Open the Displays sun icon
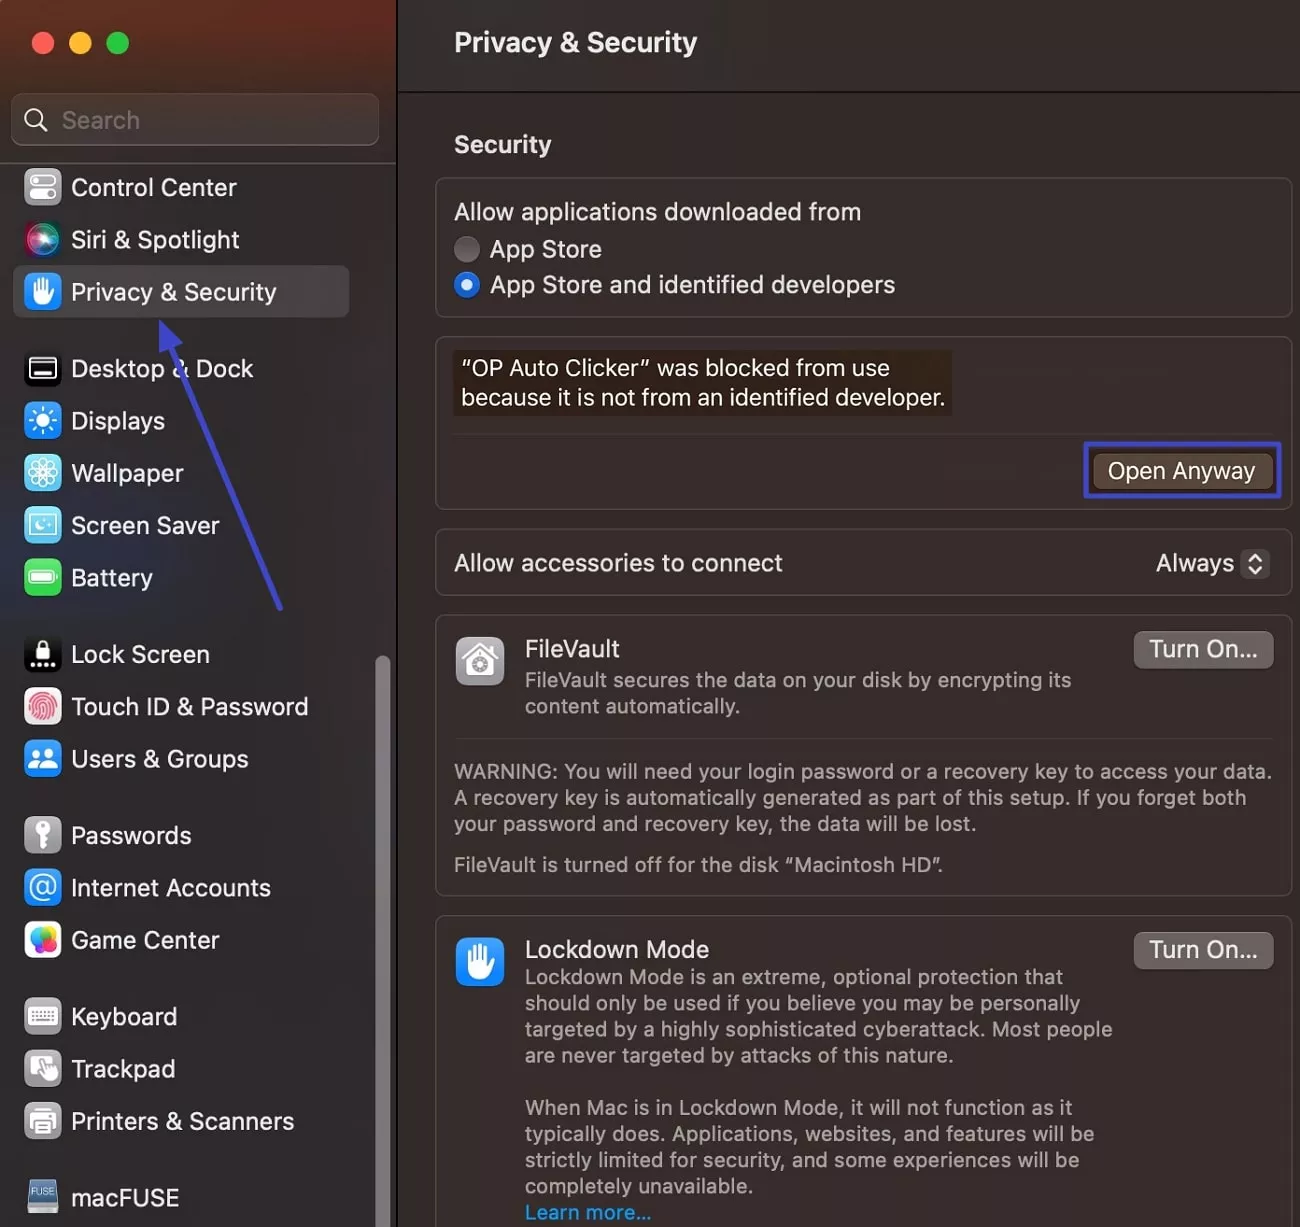This screenshot has height=1227, width=1300. (x=43, y=421)
